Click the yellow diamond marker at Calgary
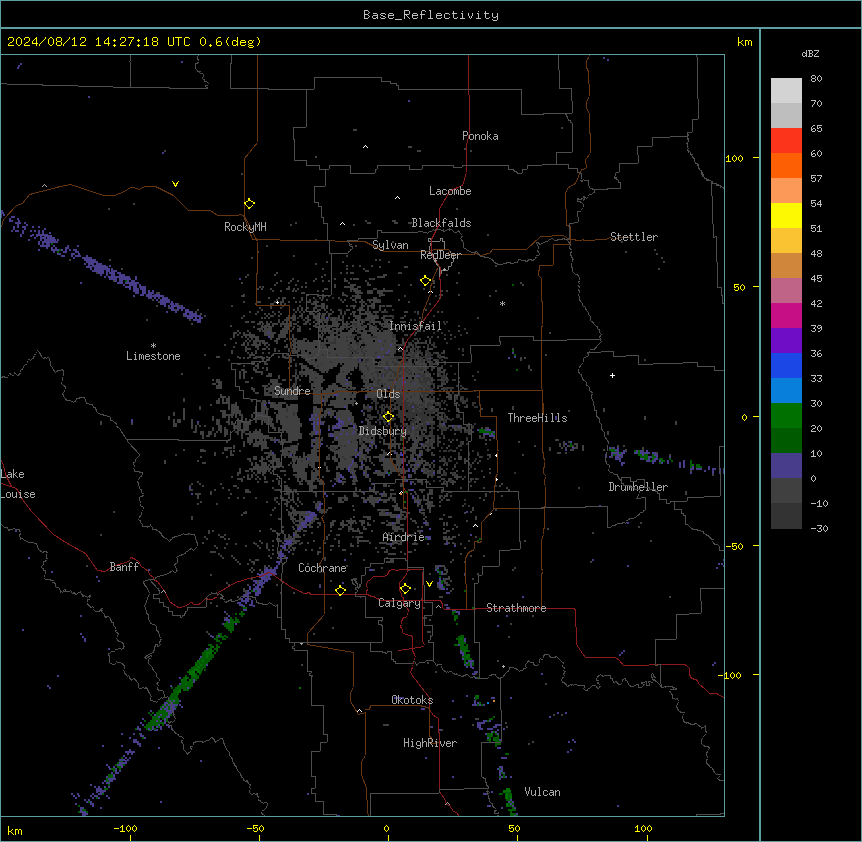The width and height of the screenshot is (862, 842). click(x=405, y=589)
